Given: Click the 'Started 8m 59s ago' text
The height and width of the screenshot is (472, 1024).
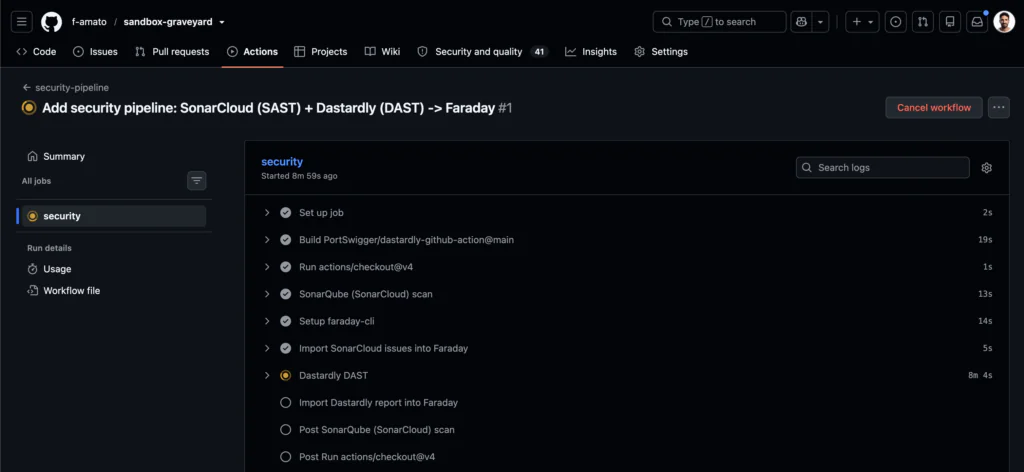Looking at the screenshot, I should (299, 176).
